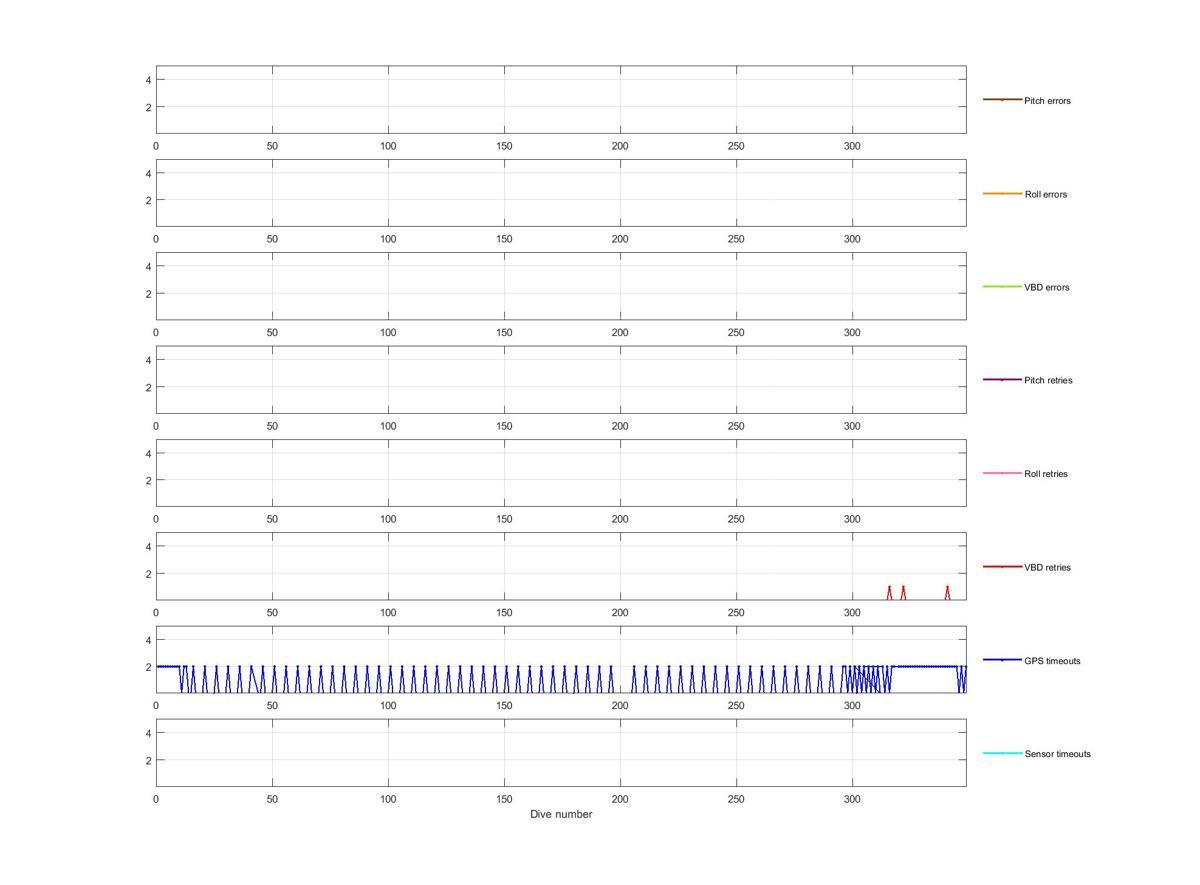The height and width of the screenshot is (885, 1200).
Task: Click the first red VBD retries spike
Action: (889, 592)
